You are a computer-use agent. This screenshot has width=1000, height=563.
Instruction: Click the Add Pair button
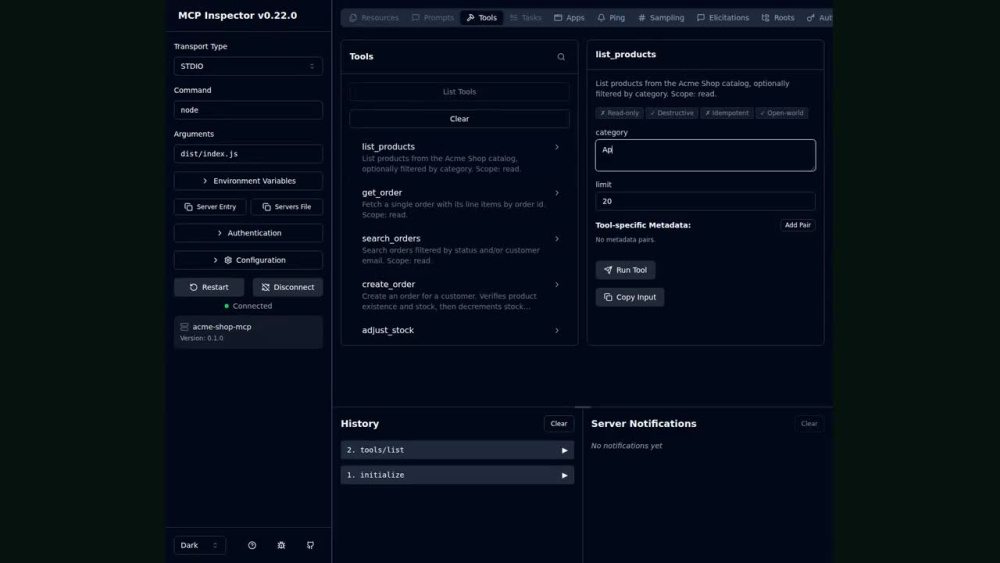[797, 225]
